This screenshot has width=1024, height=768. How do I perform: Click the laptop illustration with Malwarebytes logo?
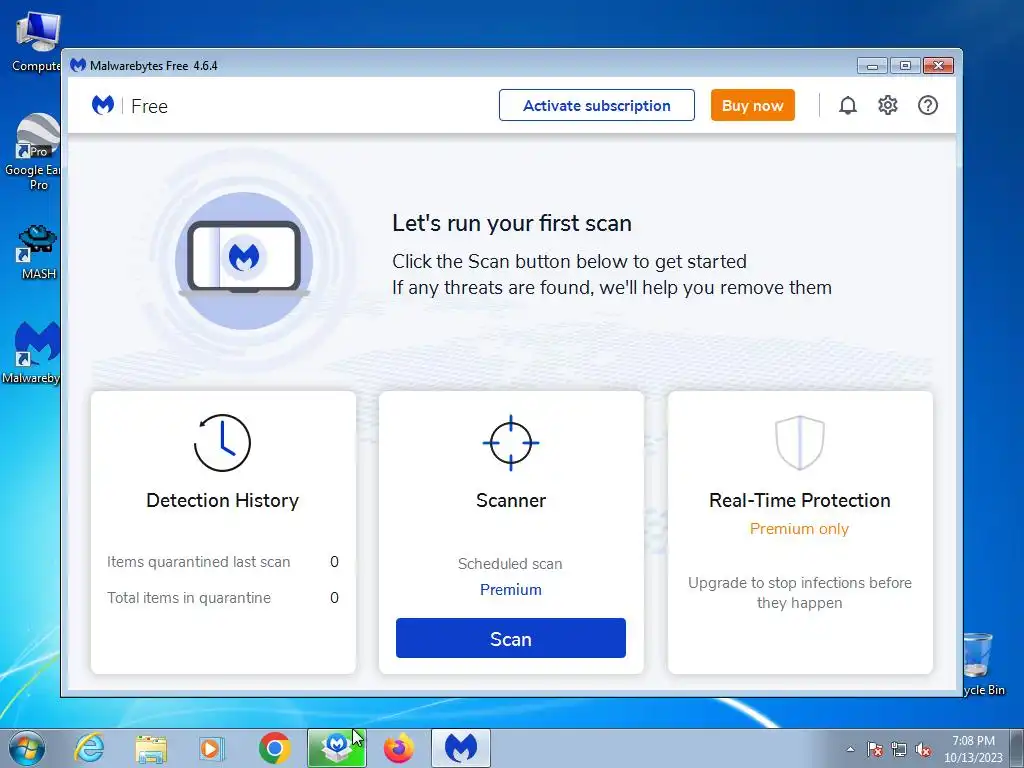(x=244, y=260)
